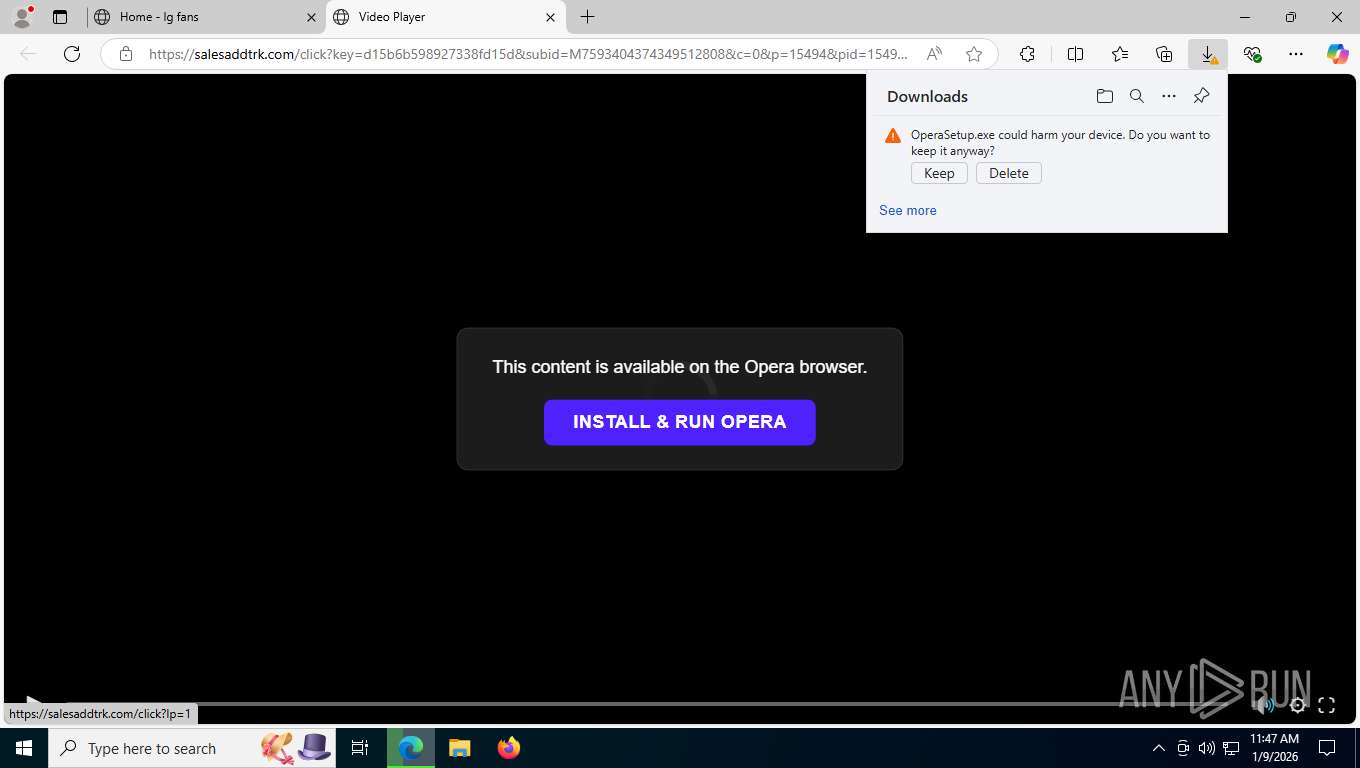Keep the OperaSetup.exe download
Screen dimensions: 1360x768
[x=939, y=173]
